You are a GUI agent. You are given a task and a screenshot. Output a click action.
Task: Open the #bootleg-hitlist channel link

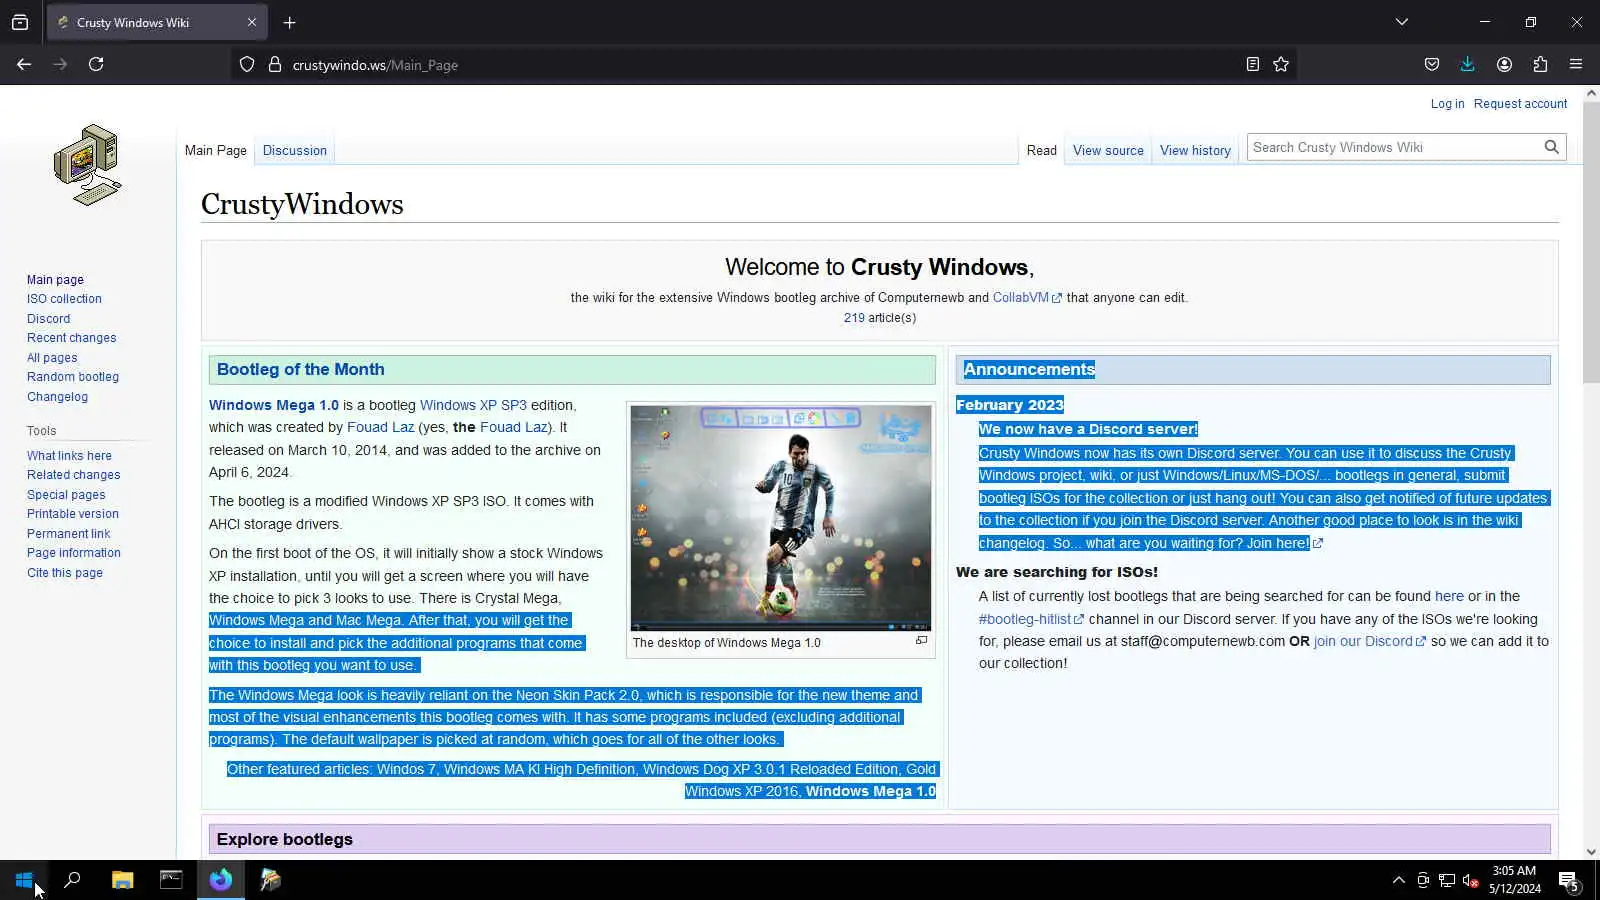pos(1031,619)
